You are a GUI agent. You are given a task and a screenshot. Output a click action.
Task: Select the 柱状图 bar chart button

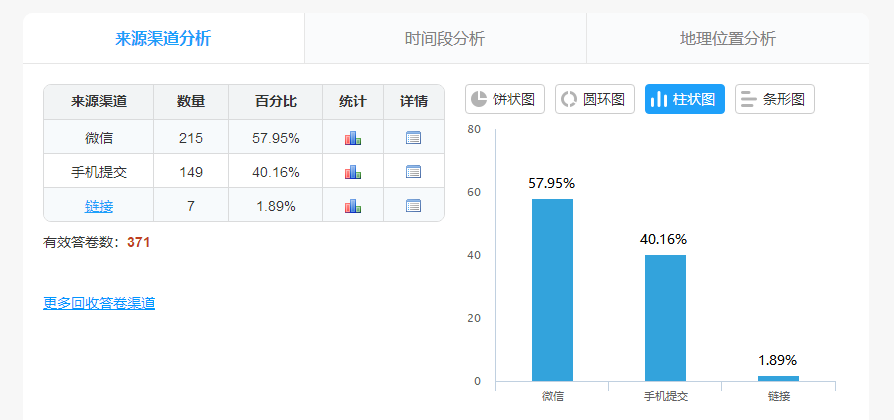685,99
